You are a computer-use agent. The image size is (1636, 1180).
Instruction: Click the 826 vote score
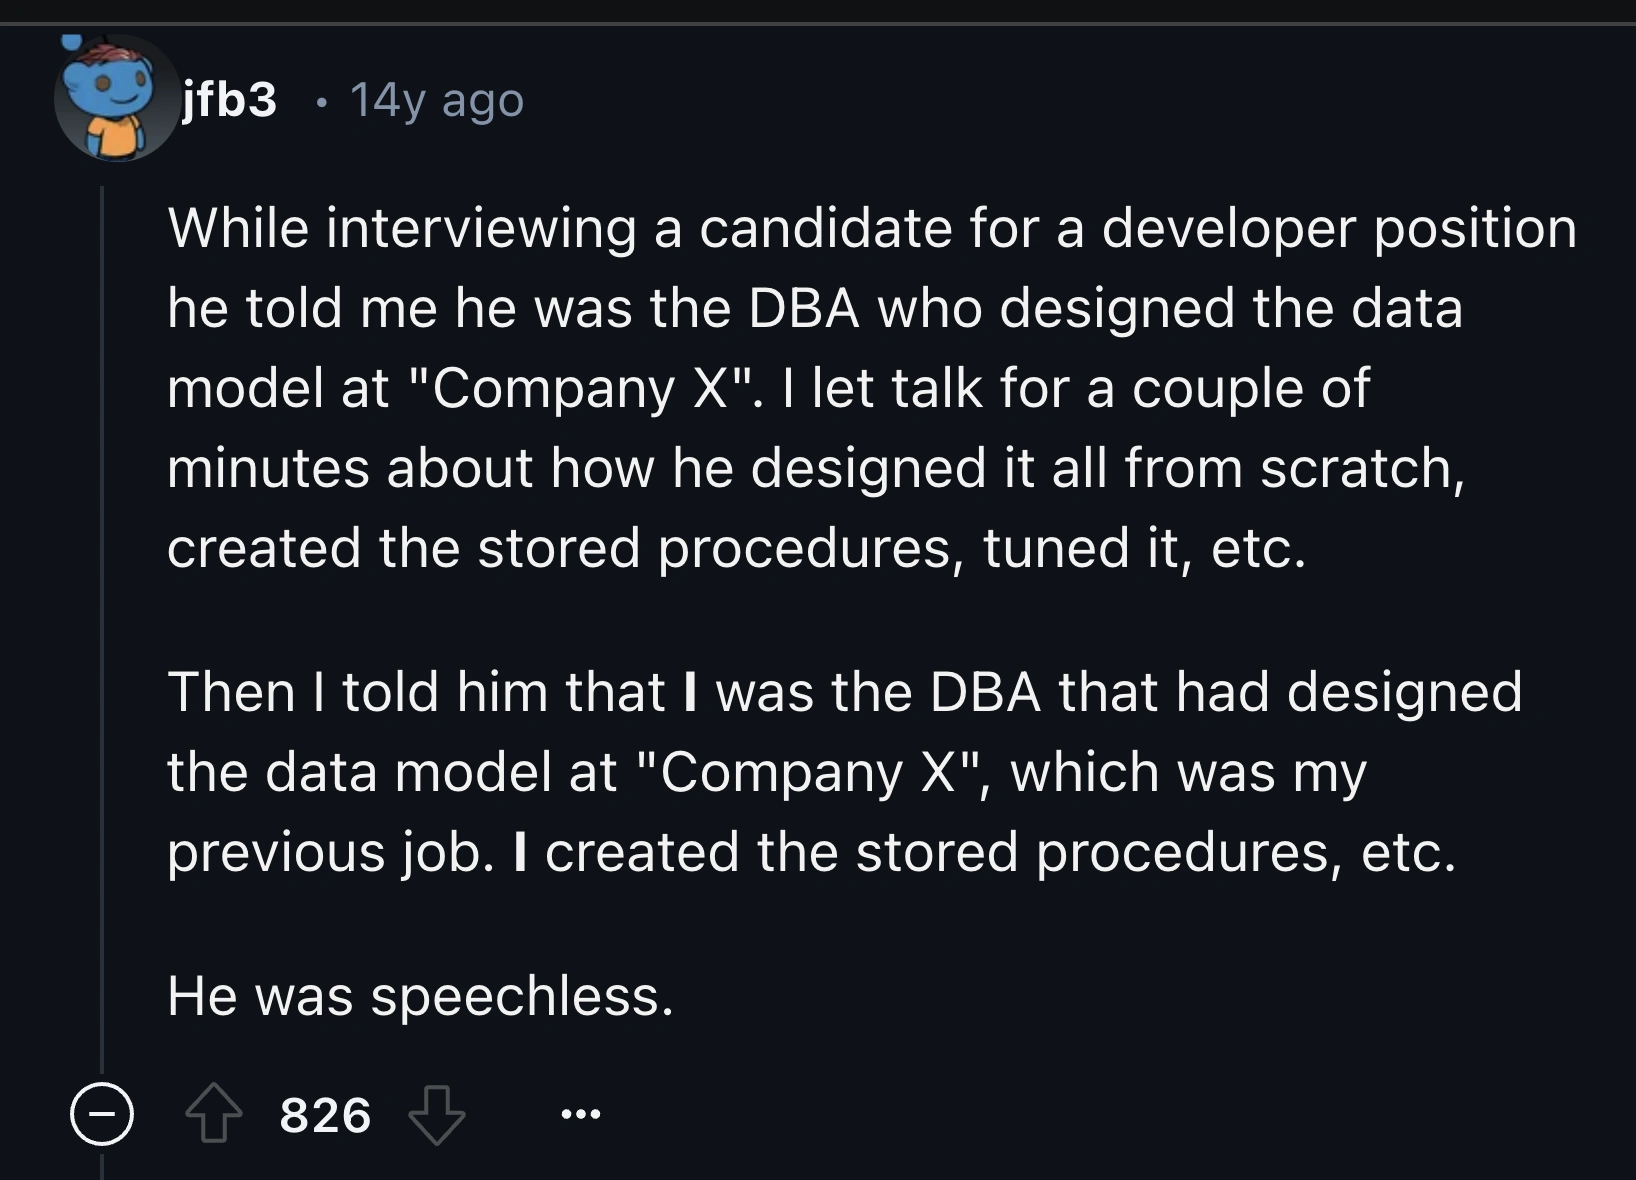click(x=325, y=1115)
